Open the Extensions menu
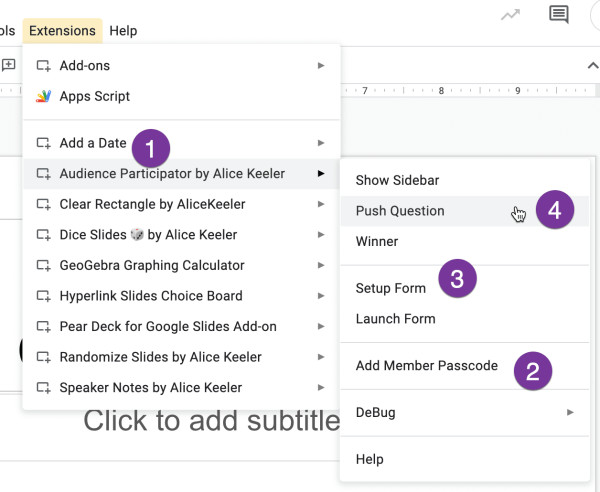This screenshot has height=492, width=600. pyautogui.click(x=62, y=31)
